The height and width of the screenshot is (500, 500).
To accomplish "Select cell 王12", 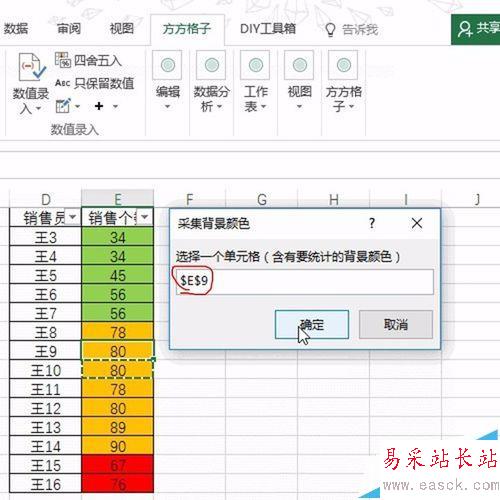I will click(x=46, y=408).
